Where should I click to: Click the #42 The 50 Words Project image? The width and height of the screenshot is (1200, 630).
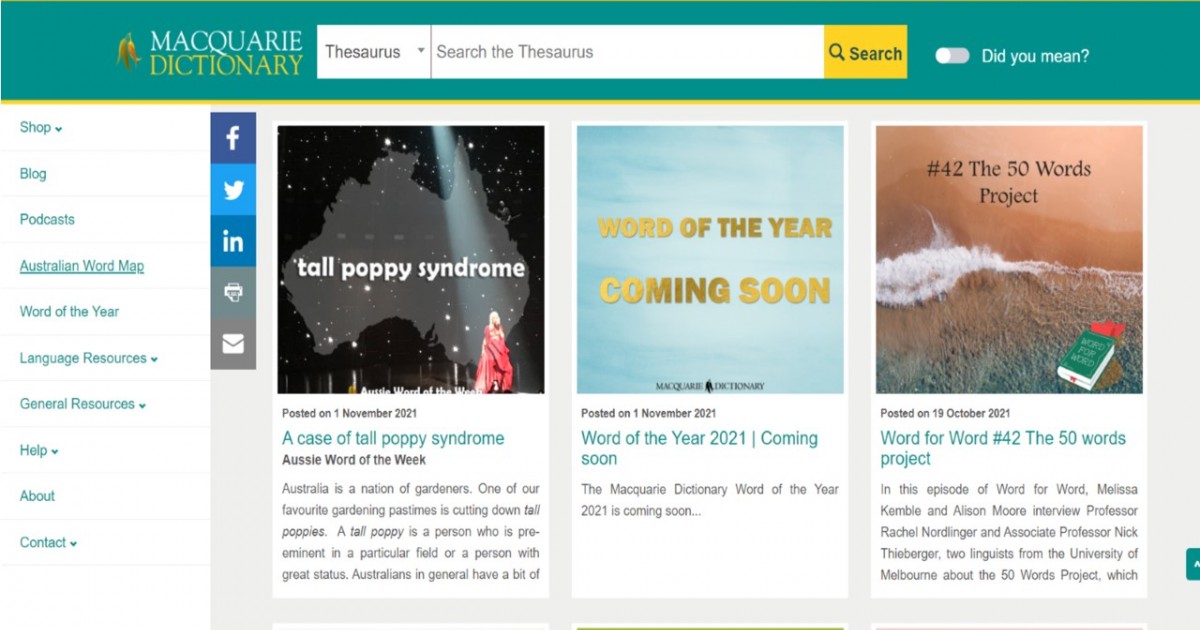coord(1009,259)
